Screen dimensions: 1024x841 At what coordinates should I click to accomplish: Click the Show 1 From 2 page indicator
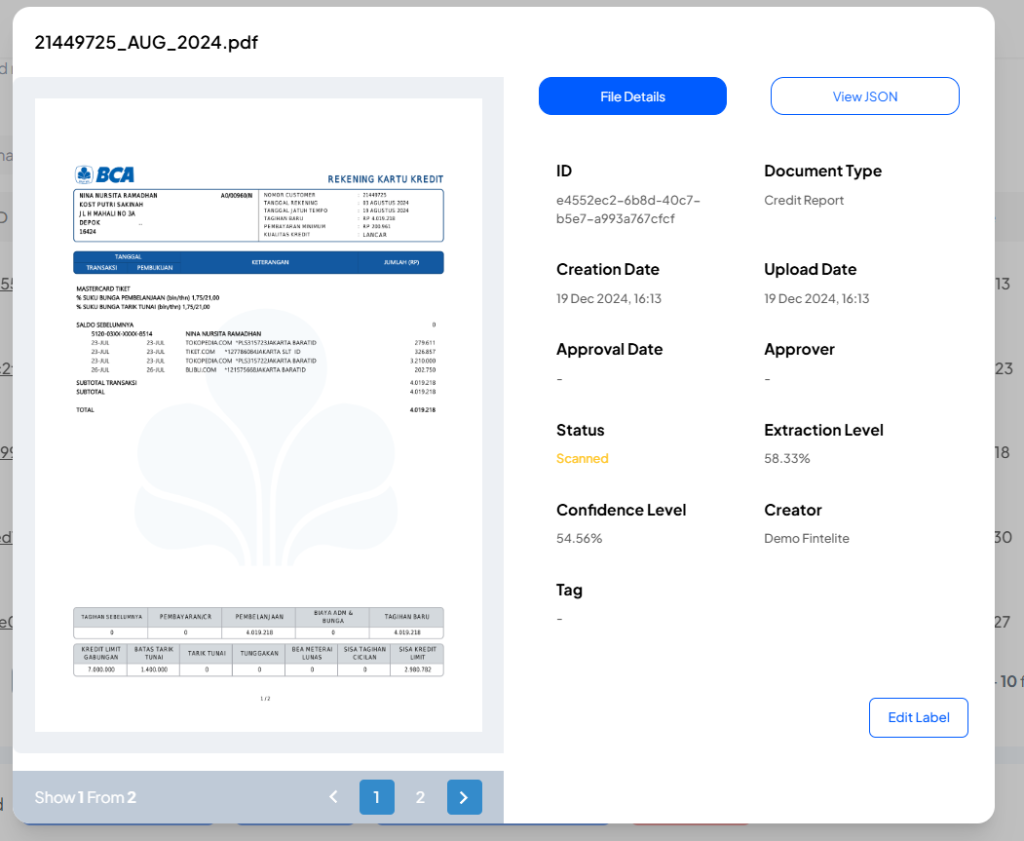pyautogui.click(x=85, y=797)
